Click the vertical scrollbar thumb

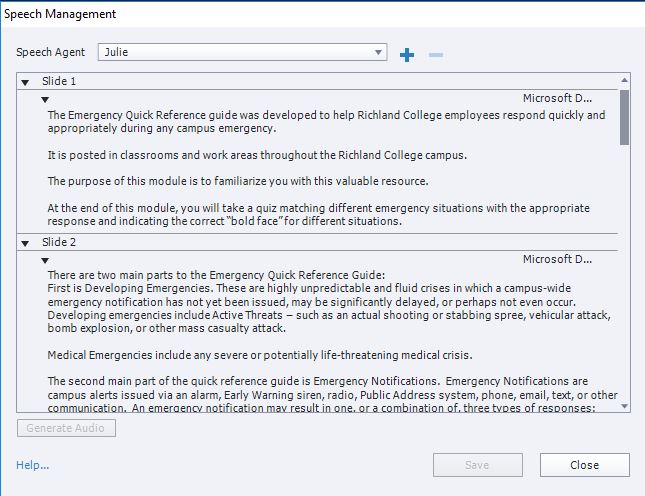624,117
